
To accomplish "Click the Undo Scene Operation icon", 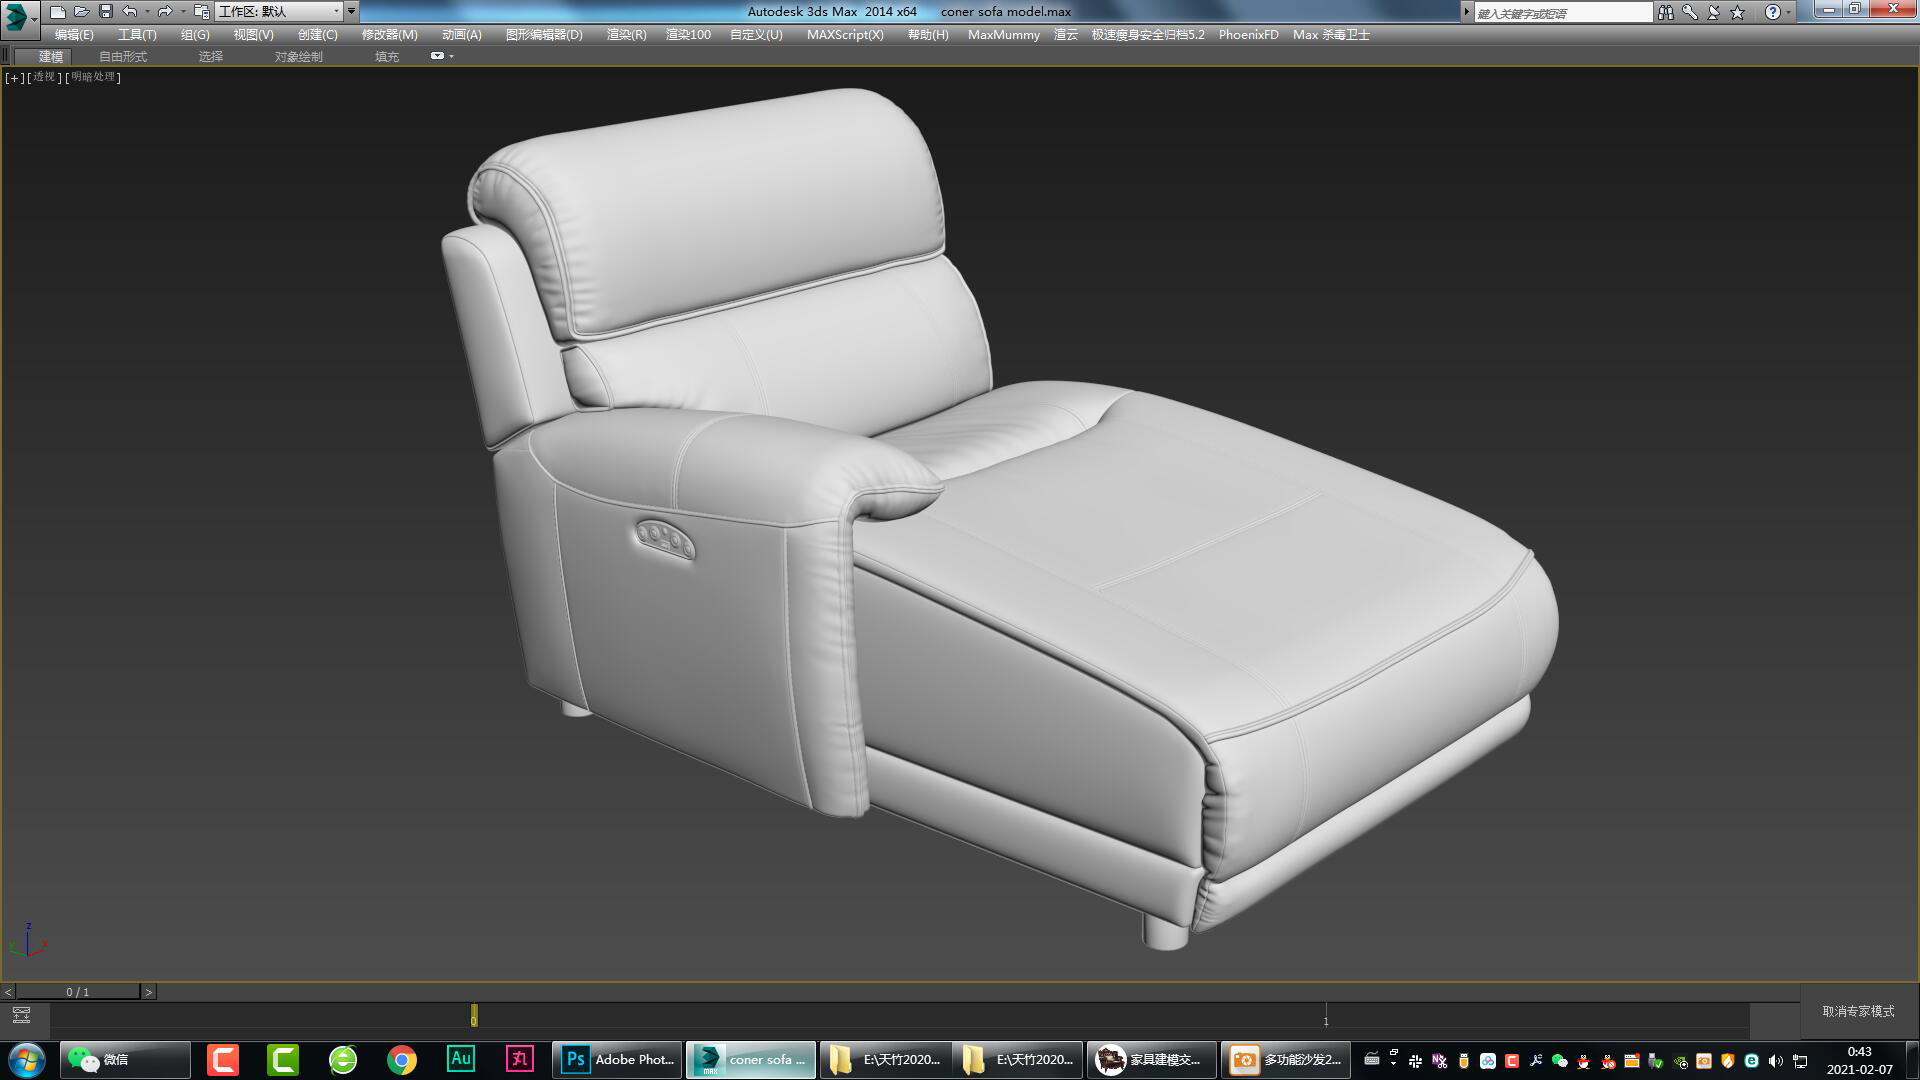I will click(x=128, y=11).
